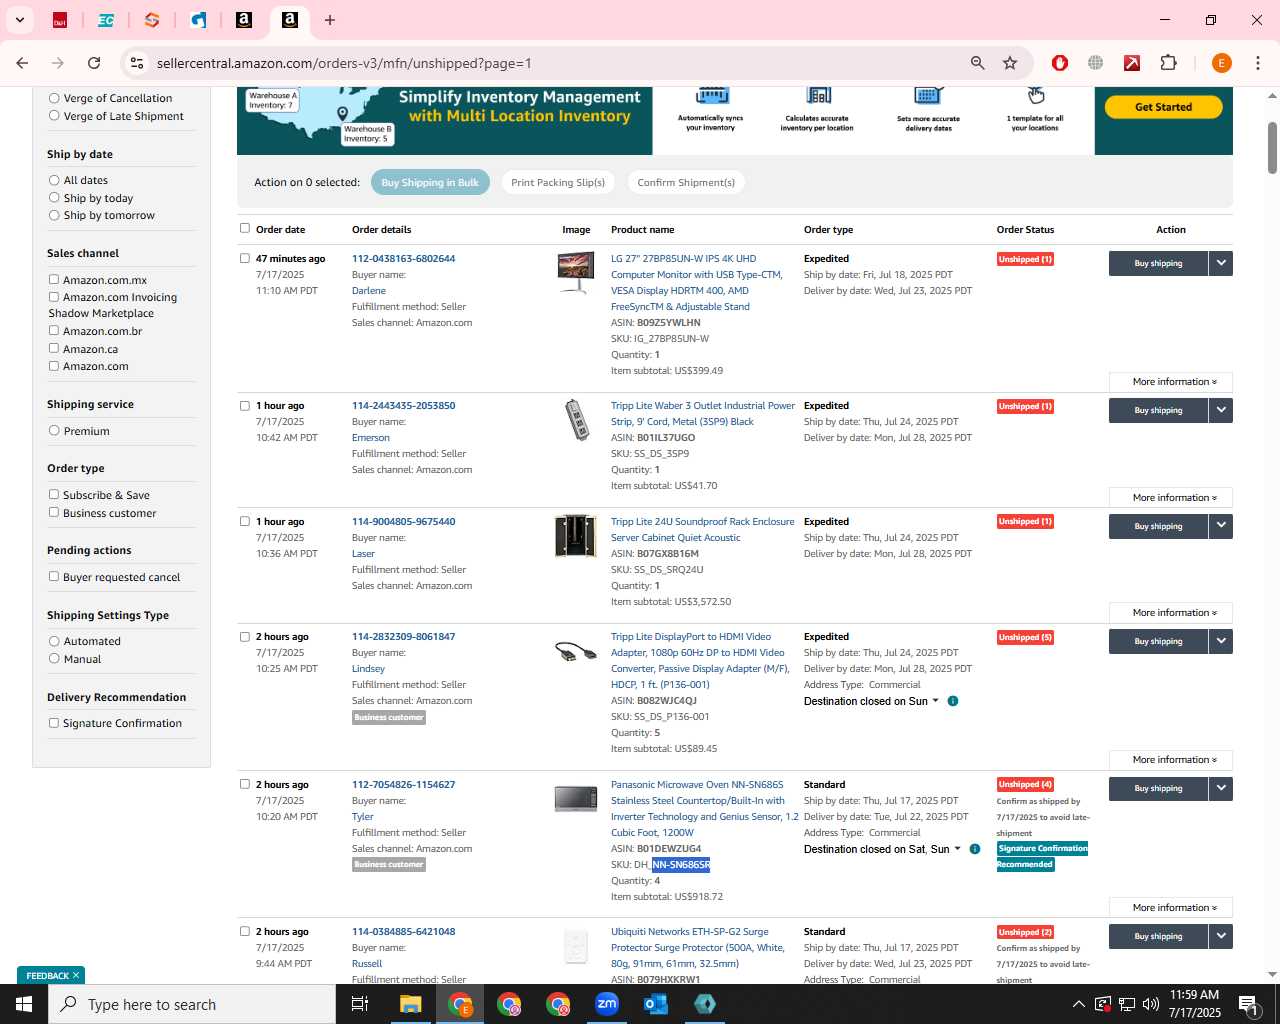Select the Automated shipping settings radio
This screenshot has height=1024, width=1280.
[x=54, y=641]
